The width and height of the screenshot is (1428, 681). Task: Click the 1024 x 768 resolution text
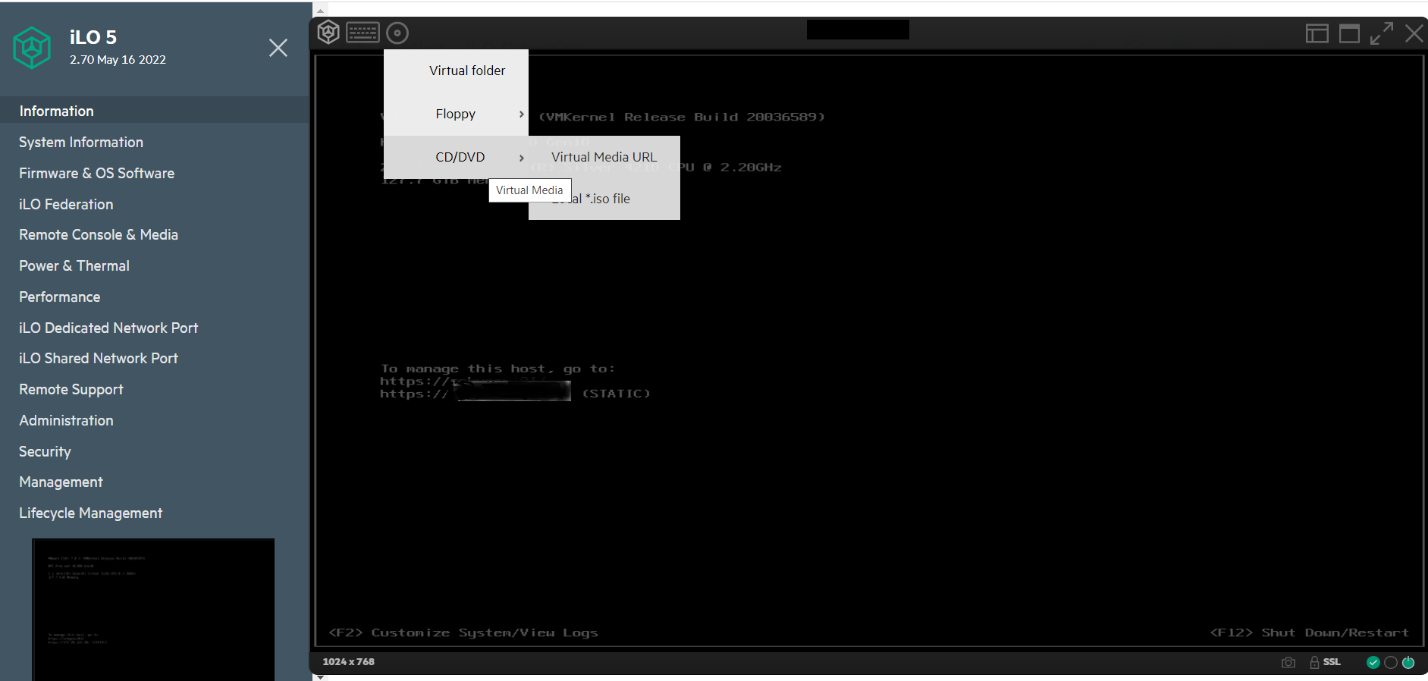(348, 662)
